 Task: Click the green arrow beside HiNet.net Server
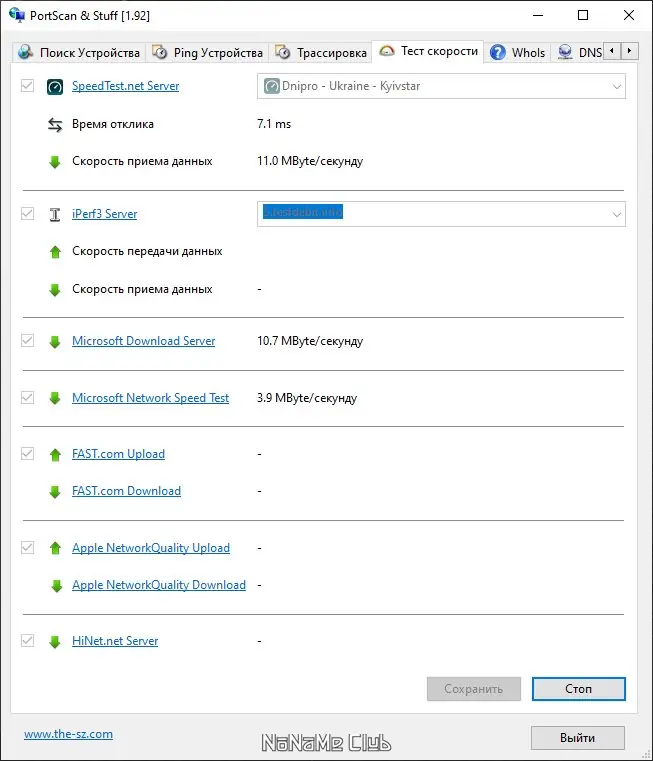(x=55, y=641)
